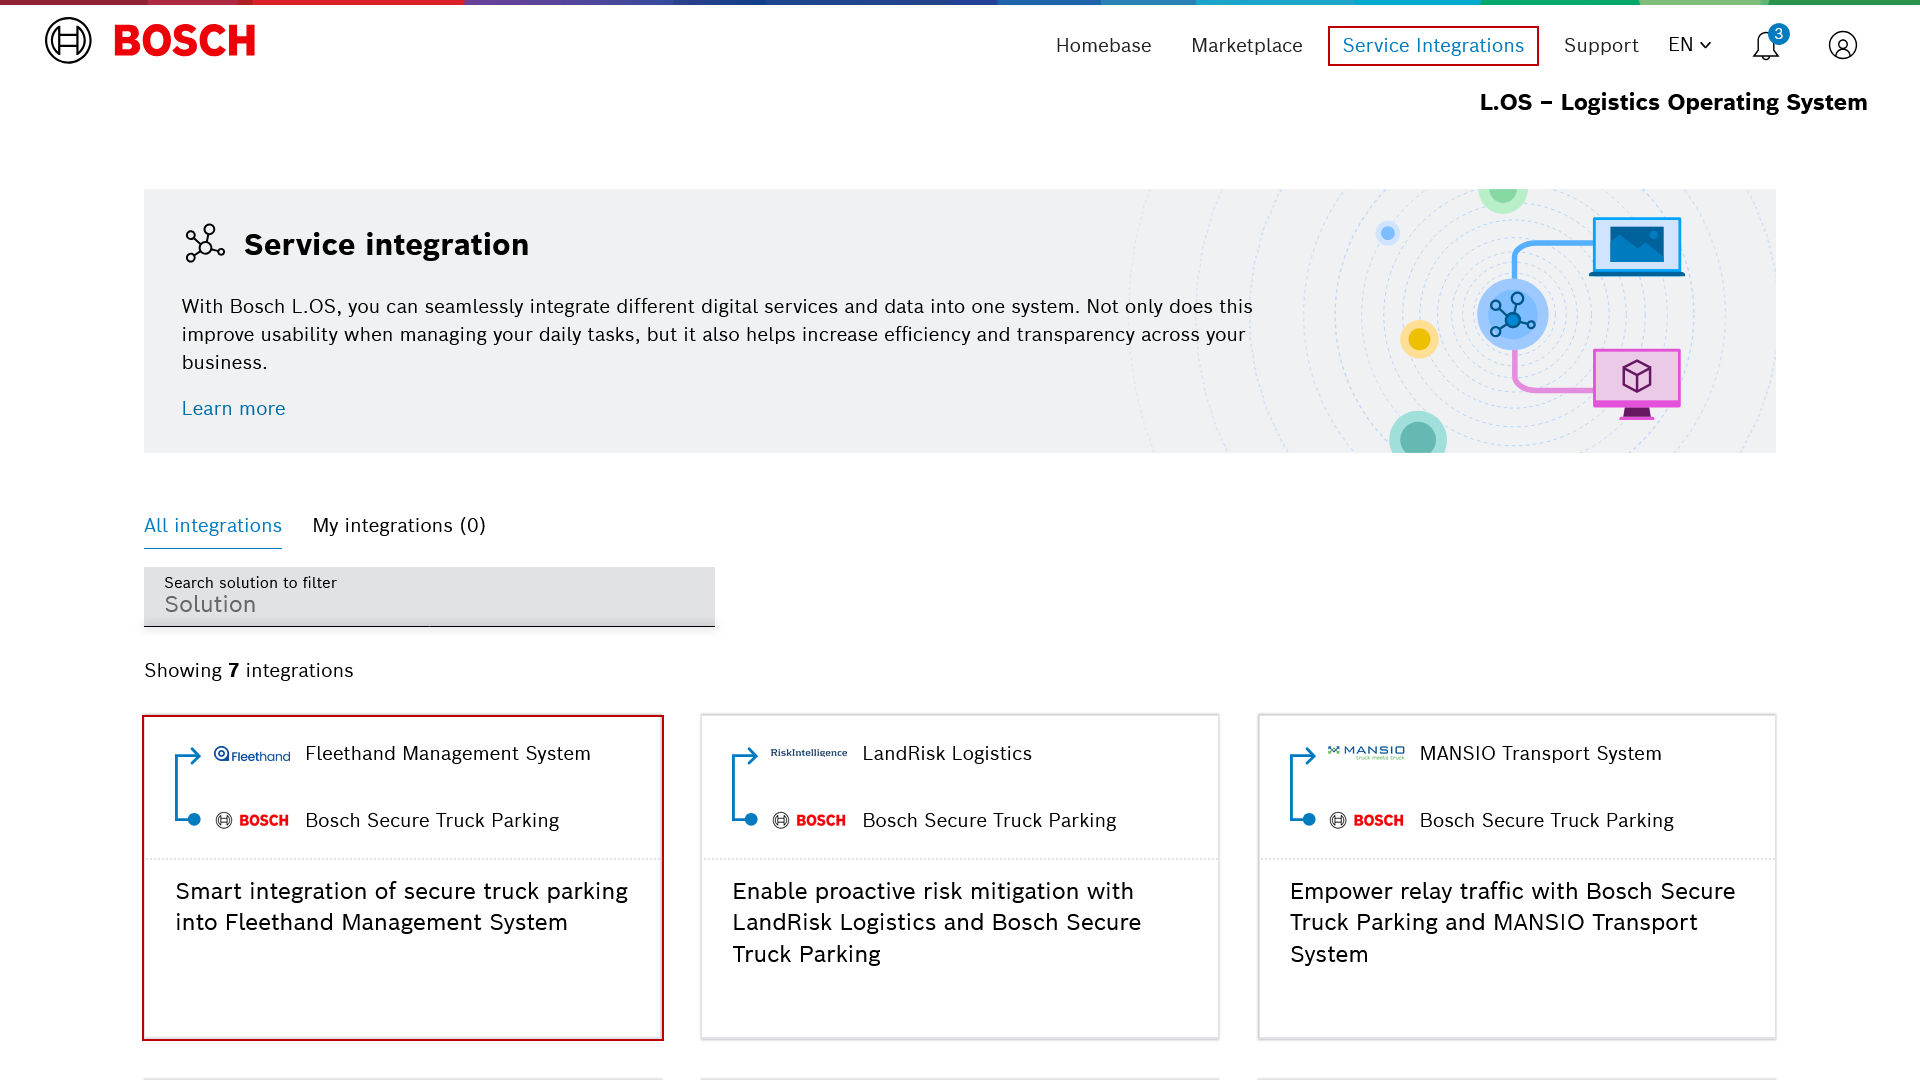The image size is (1920, 1080).
Task: Click the Service integration network icon
Action: (205, 244)
